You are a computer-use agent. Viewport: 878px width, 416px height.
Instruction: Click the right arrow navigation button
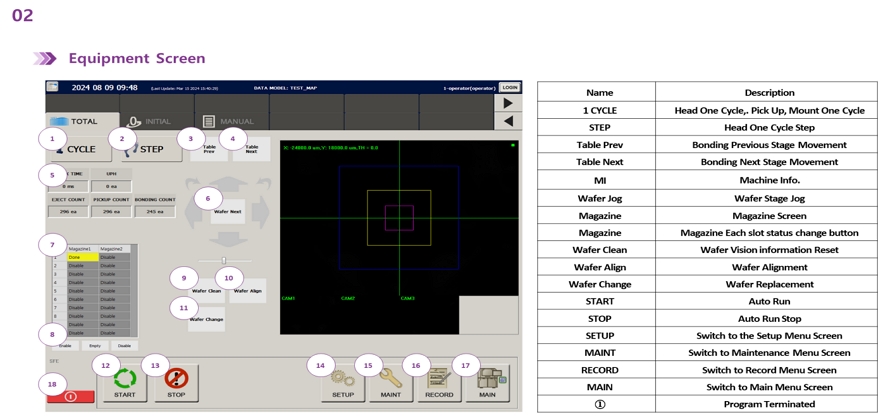tap(508, 103)
